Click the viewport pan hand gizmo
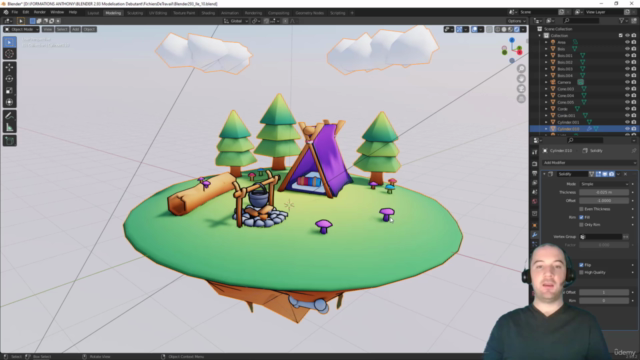The width and height of the screenshot is (640, 360). point(521,79)
